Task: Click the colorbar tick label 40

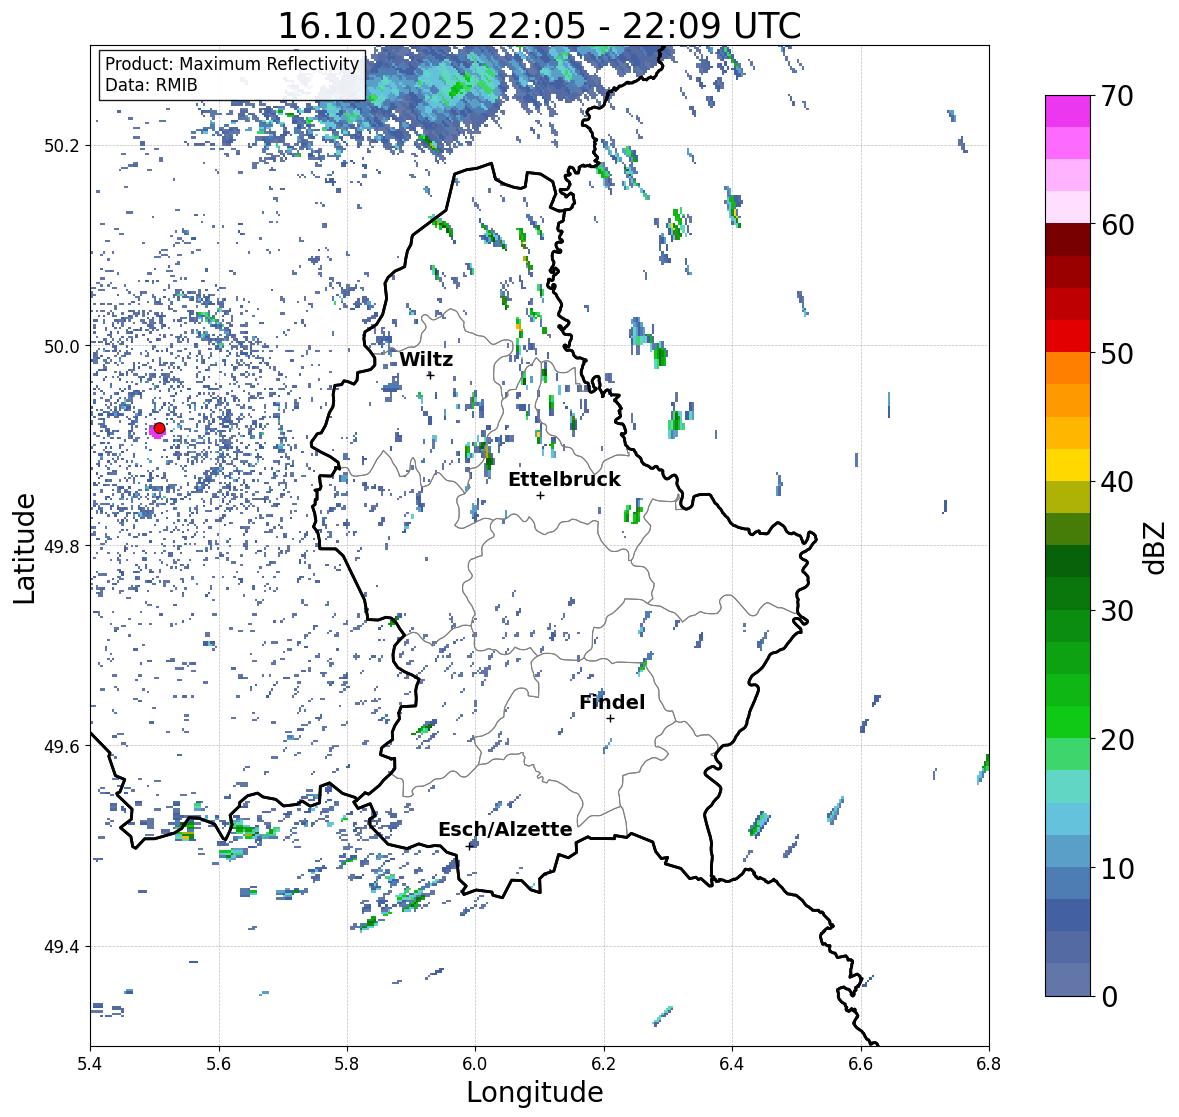Action: pyautogui.click(x=1117, y=482)
